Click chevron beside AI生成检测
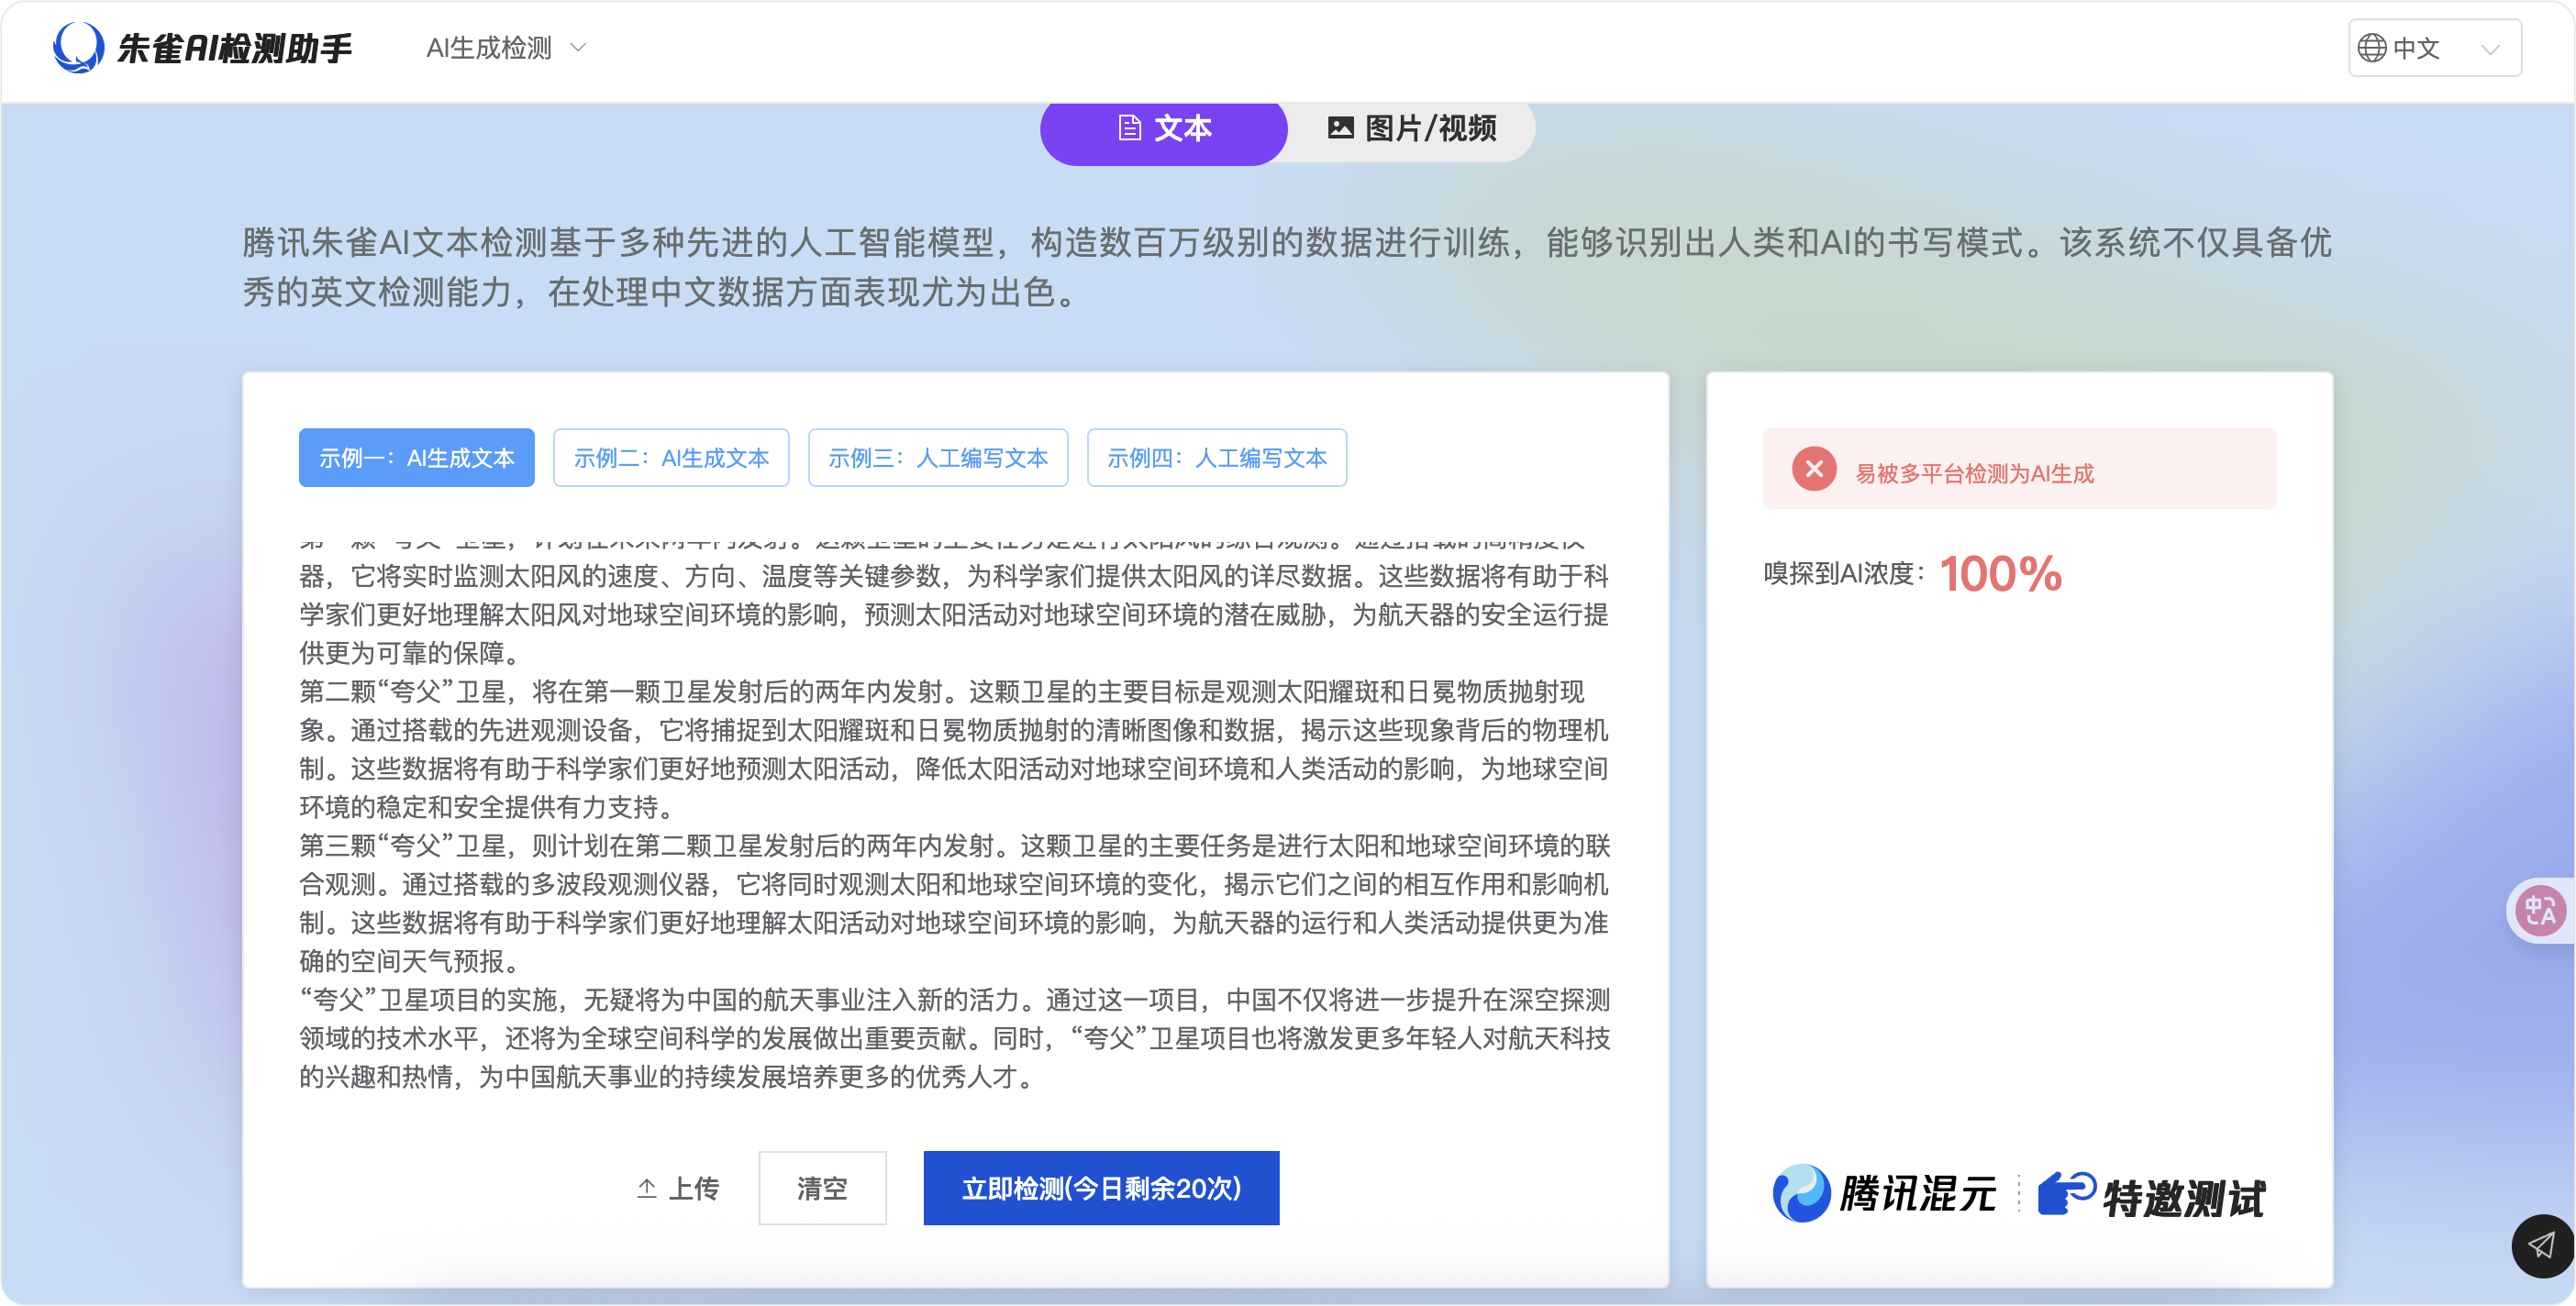 click(x=578, y=47)
